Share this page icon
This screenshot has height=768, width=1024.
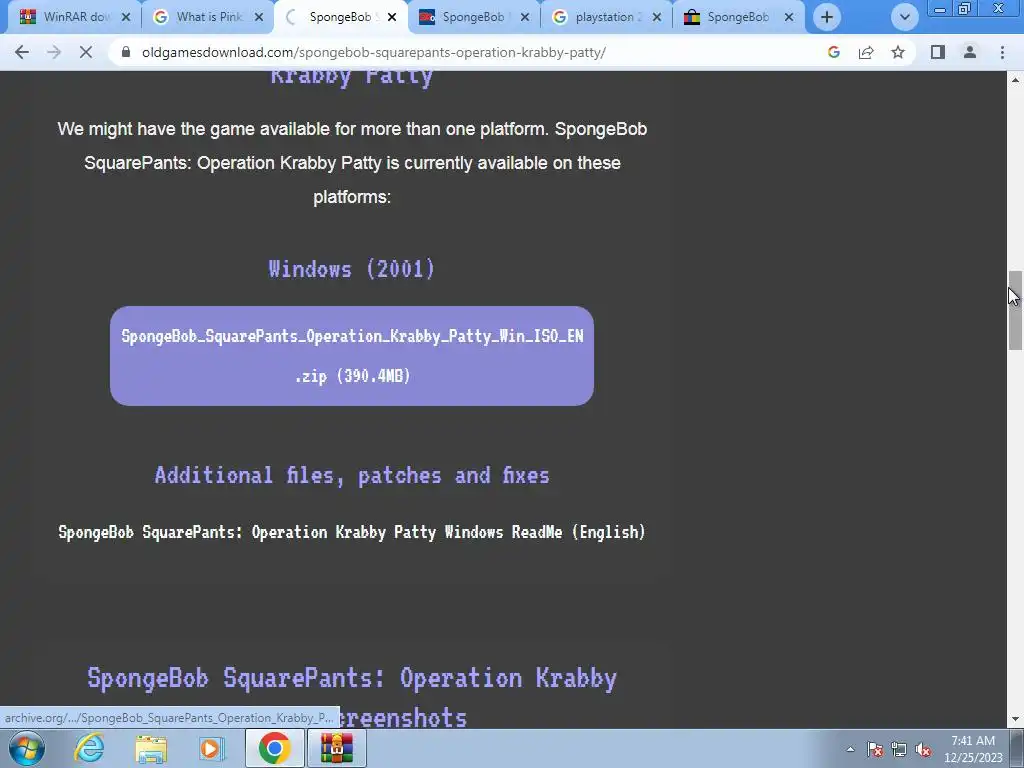[866, 52]
